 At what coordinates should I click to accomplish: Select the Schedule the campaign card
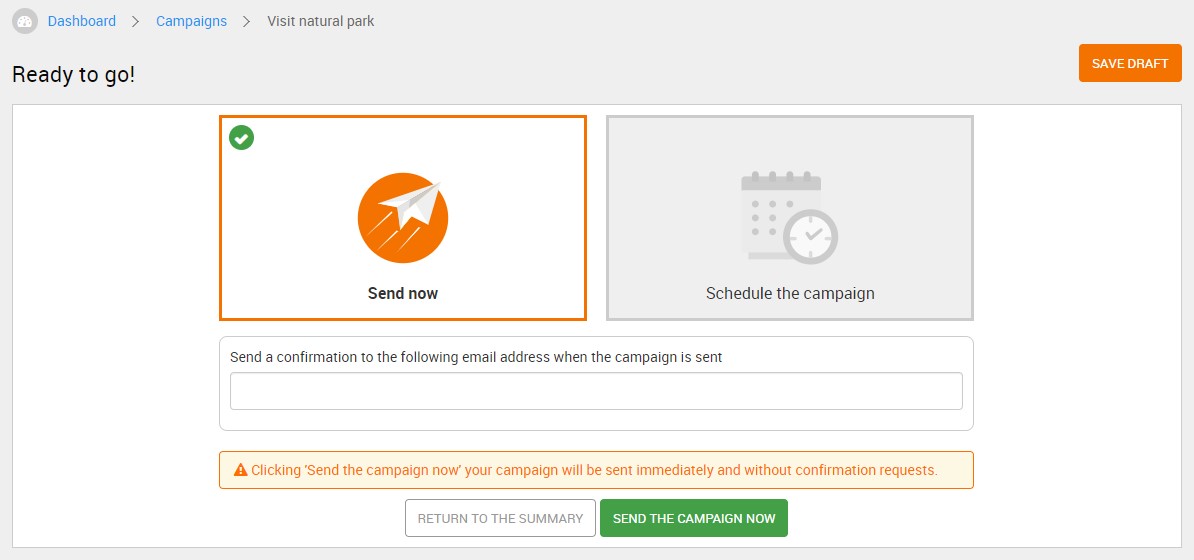[790, 218]
